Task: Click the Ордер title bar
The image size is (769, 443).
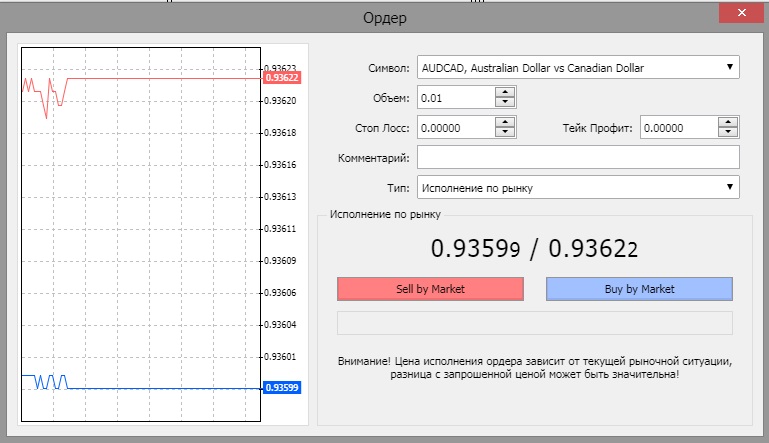Action: (x=384, y=18)
